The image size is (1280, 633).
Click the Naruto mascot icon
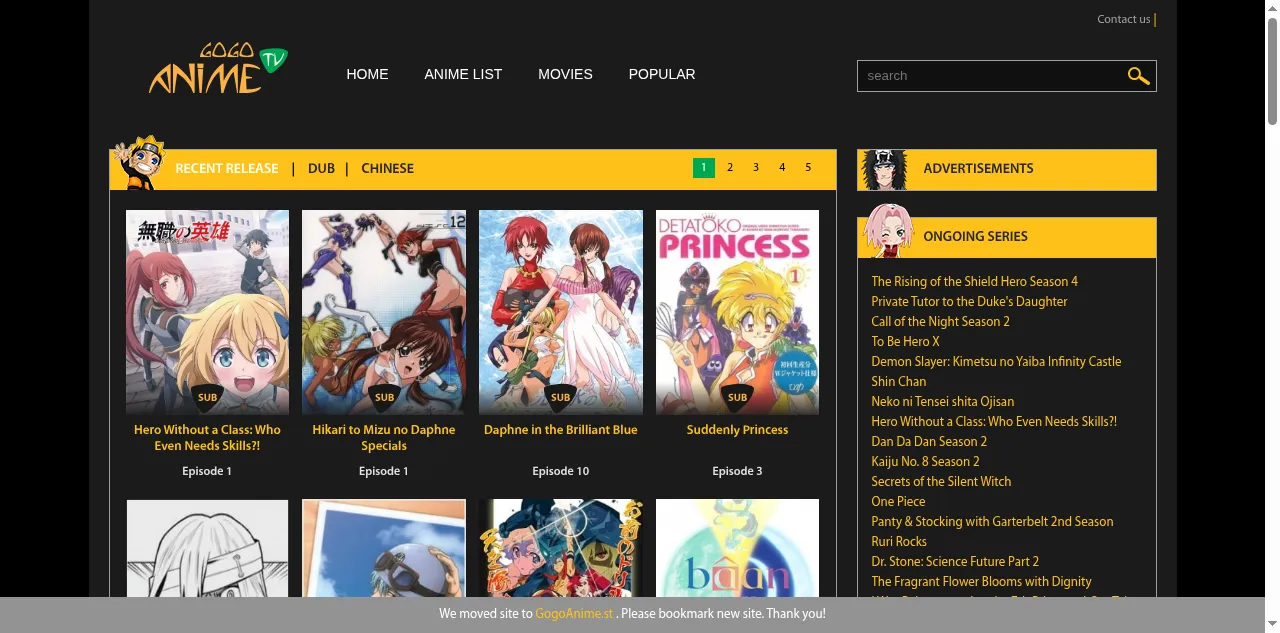(138, 163)
